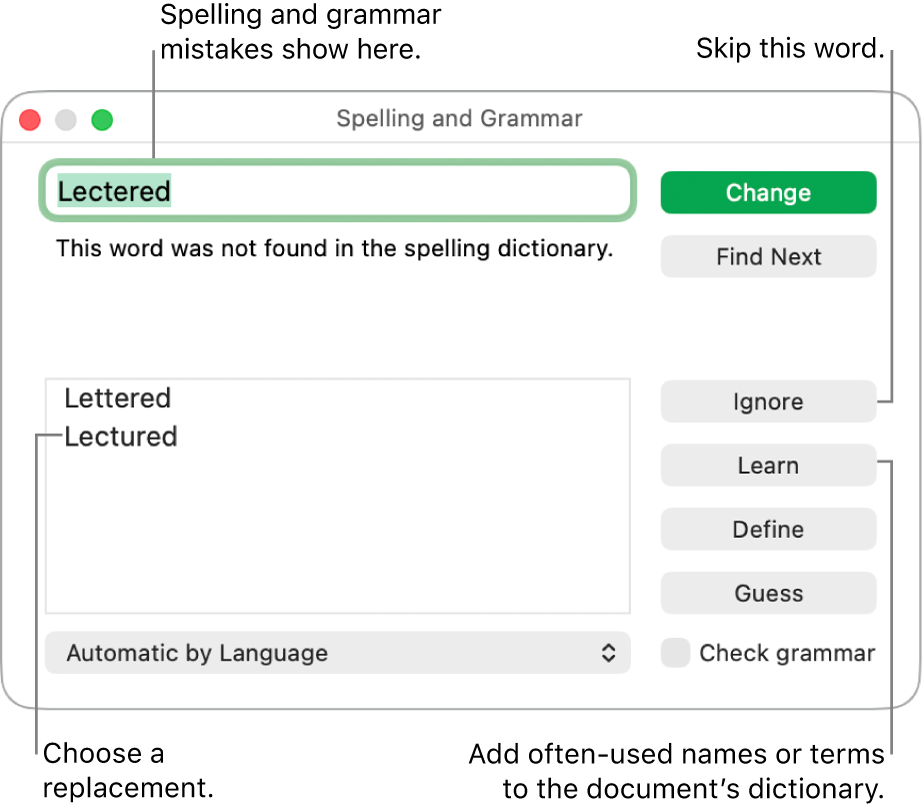This screenshot has height=806, width=924.
Task: Click Learn to add word to dictionary
Action: 768,465
